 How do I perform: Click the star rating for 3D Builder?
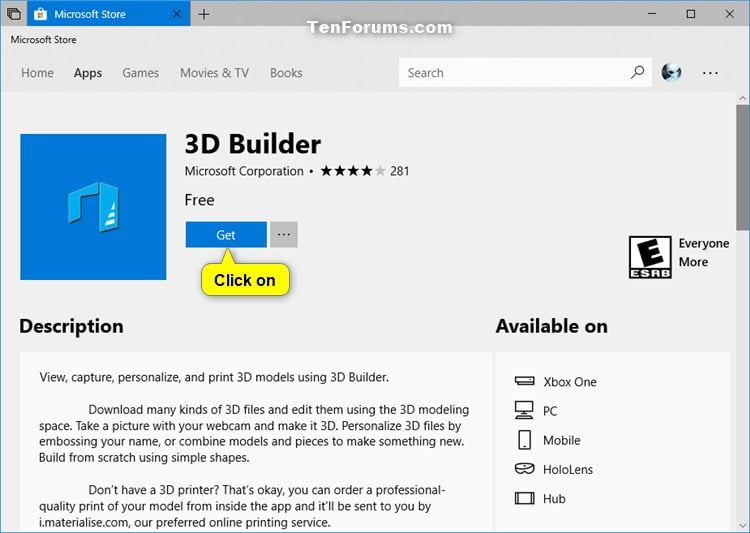pyautogui.click(x=353, y=171)
